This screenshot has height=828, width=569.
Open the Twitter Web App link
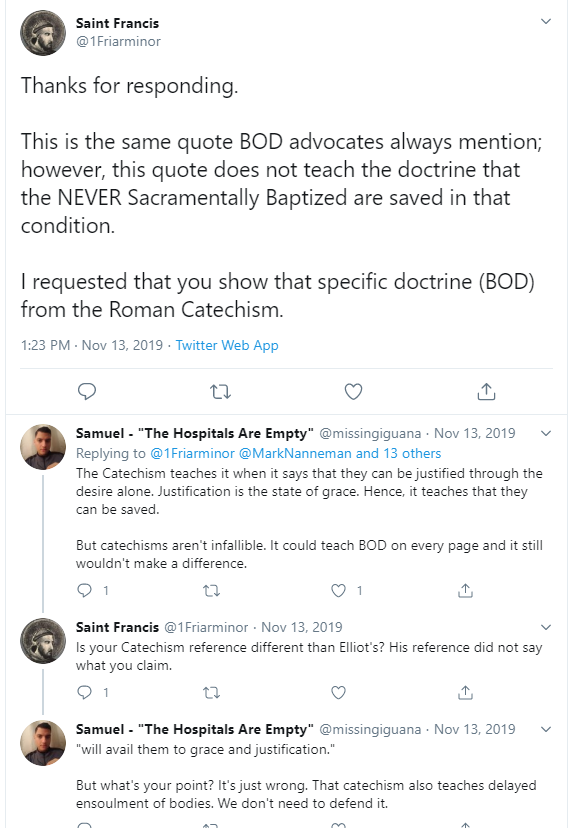[227, 345]
